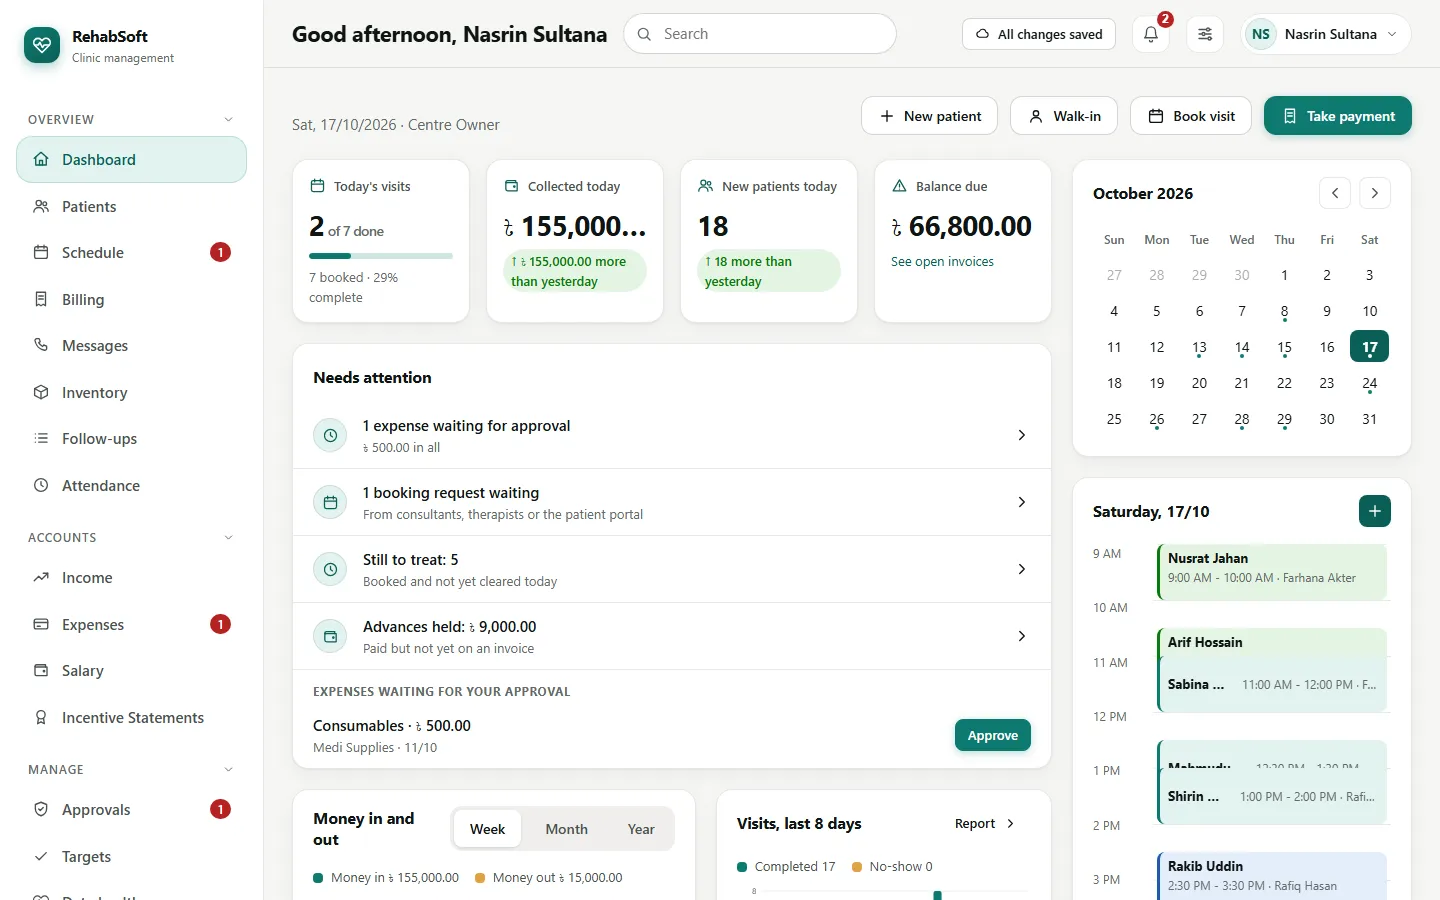1440x900 pixels.
Task: Open Salary page
Action: click(131, 670)
